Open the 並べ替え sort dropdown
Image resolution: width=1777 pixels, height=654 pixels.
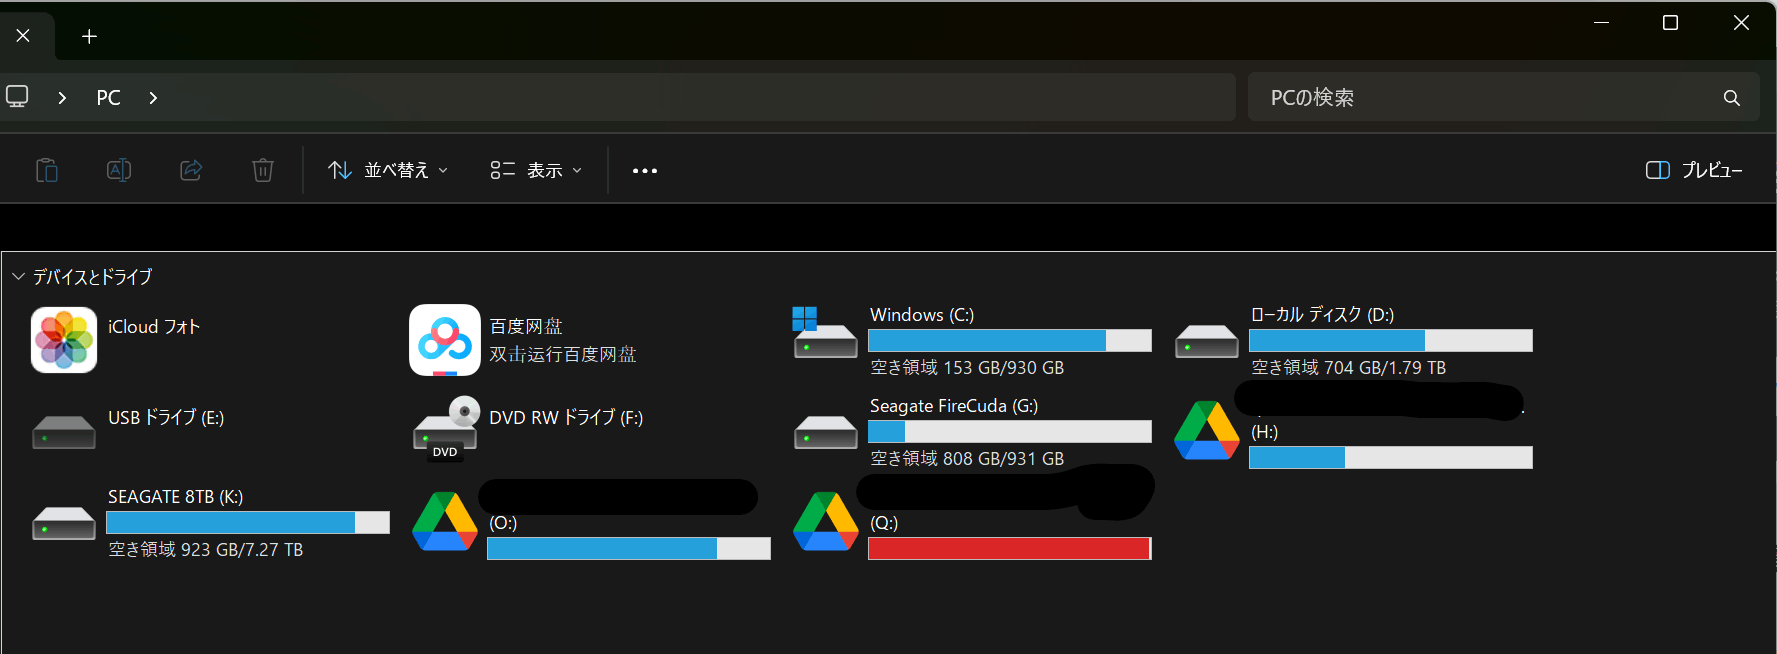(388, 170)
